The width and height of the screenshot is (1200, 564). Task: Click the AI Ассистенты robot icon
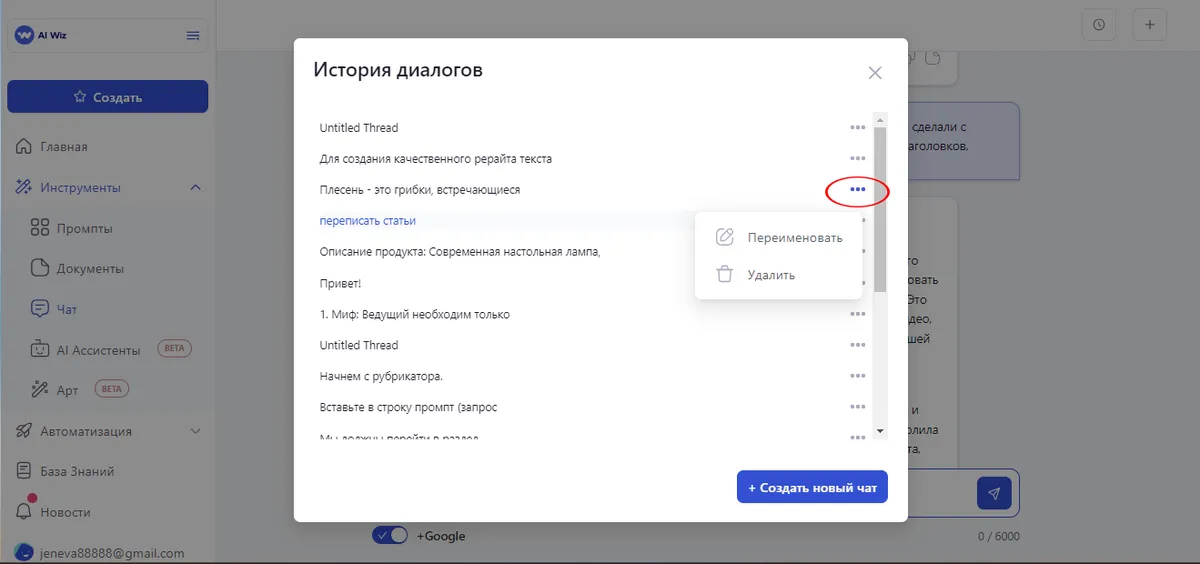(x=40, y=349)
